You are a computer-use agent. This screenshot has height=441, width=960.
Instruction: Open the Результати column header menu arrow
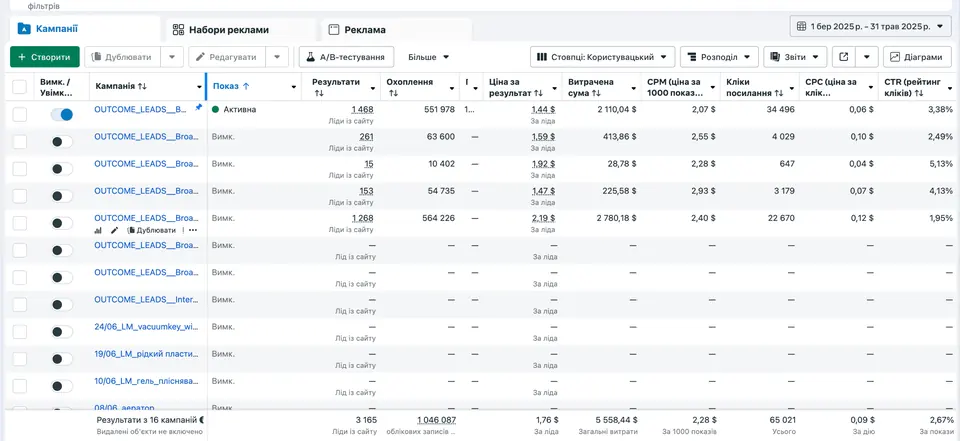(371, 88)
